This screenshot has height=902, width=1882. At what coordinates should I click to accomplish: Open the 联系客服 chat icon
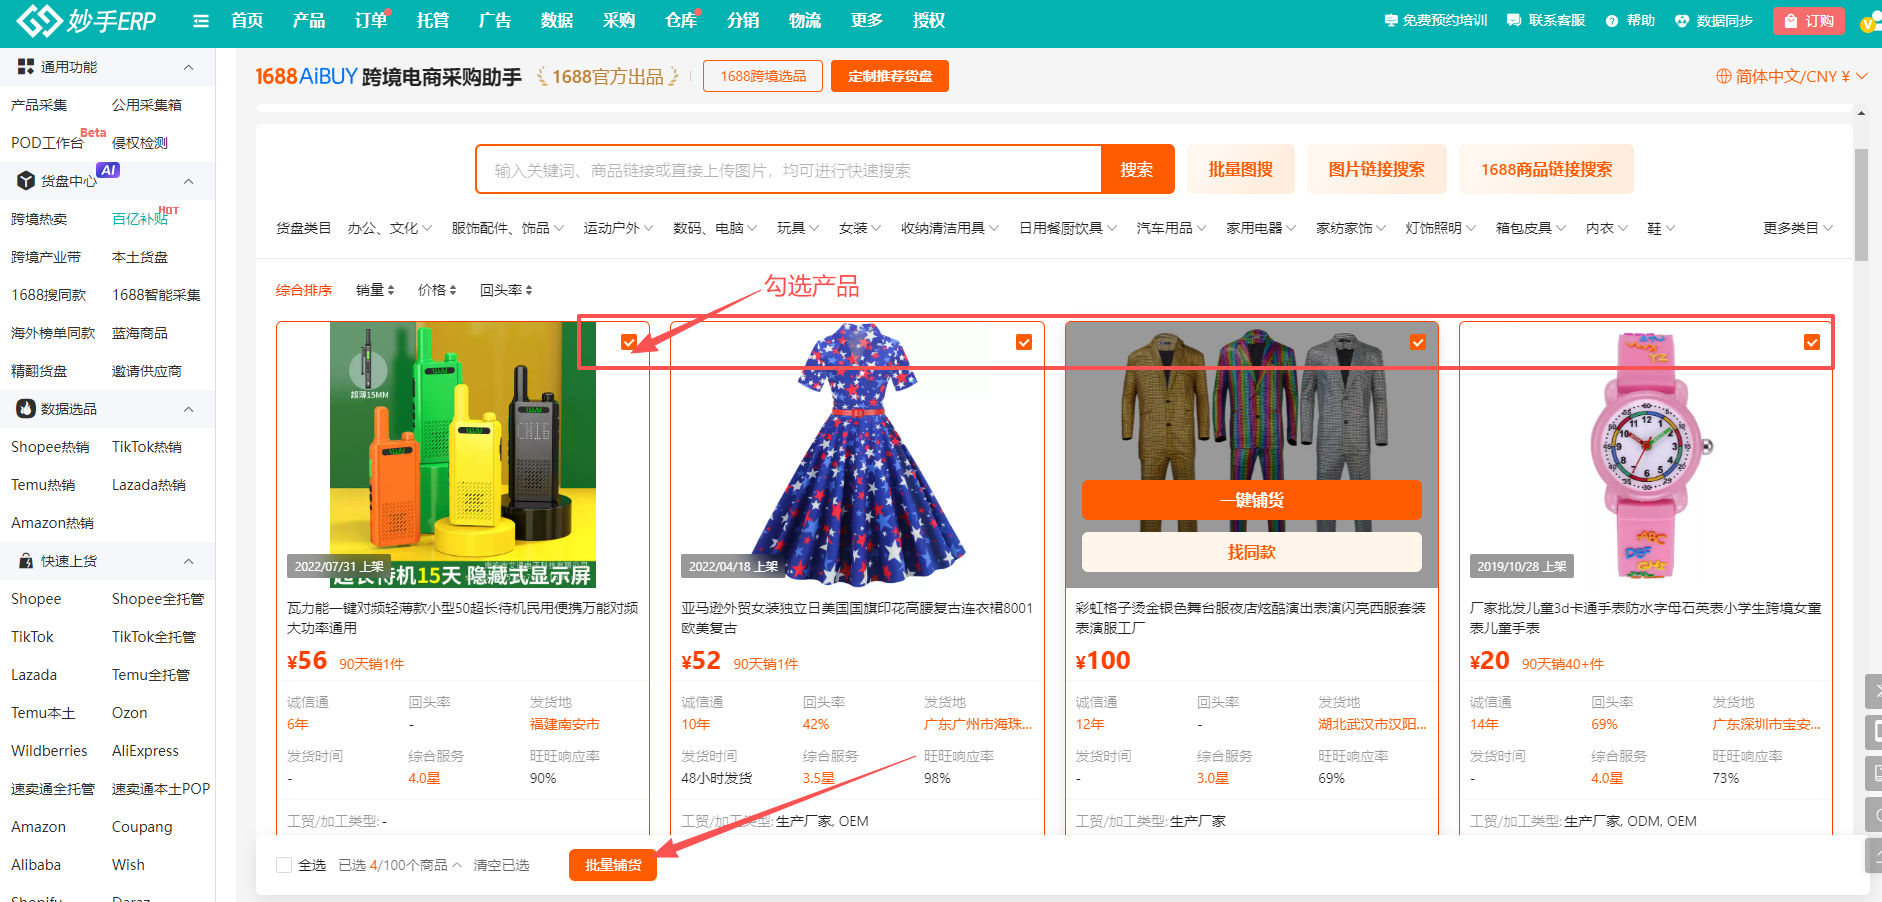coord(1513,20)
